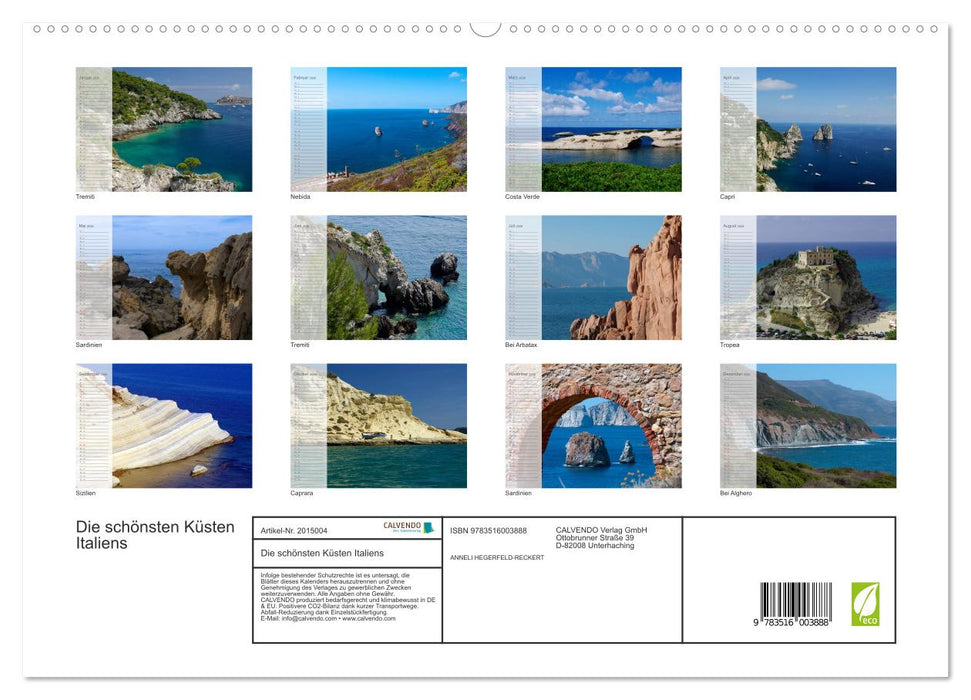Select the Capri April thumbnail
The width and height of the screenshot is (971, 700).
pyautogui.click(x=808, y=128)
